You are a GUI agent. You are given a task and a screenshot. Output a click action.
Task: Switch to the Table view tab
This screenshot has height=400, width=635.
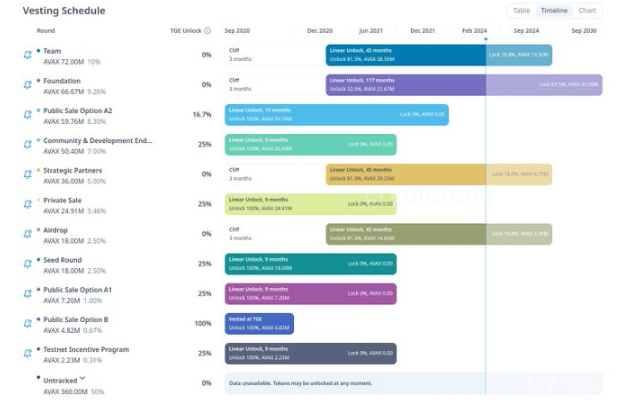pyautogui.click(x=521, y=10)
